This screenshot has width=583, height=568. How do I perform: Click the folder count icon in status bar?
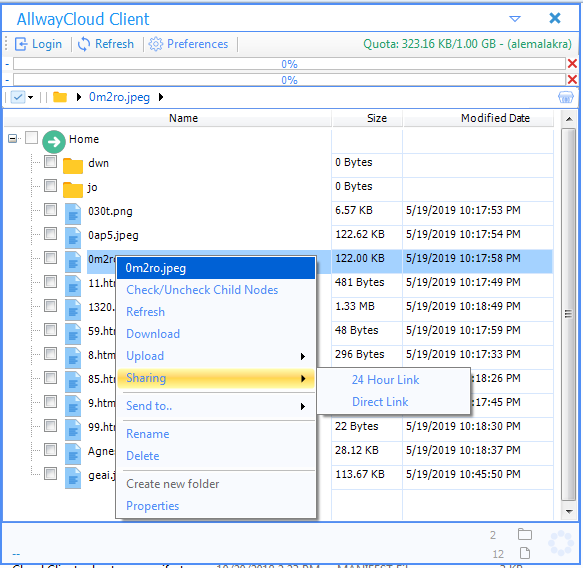[x=525, y=534]
